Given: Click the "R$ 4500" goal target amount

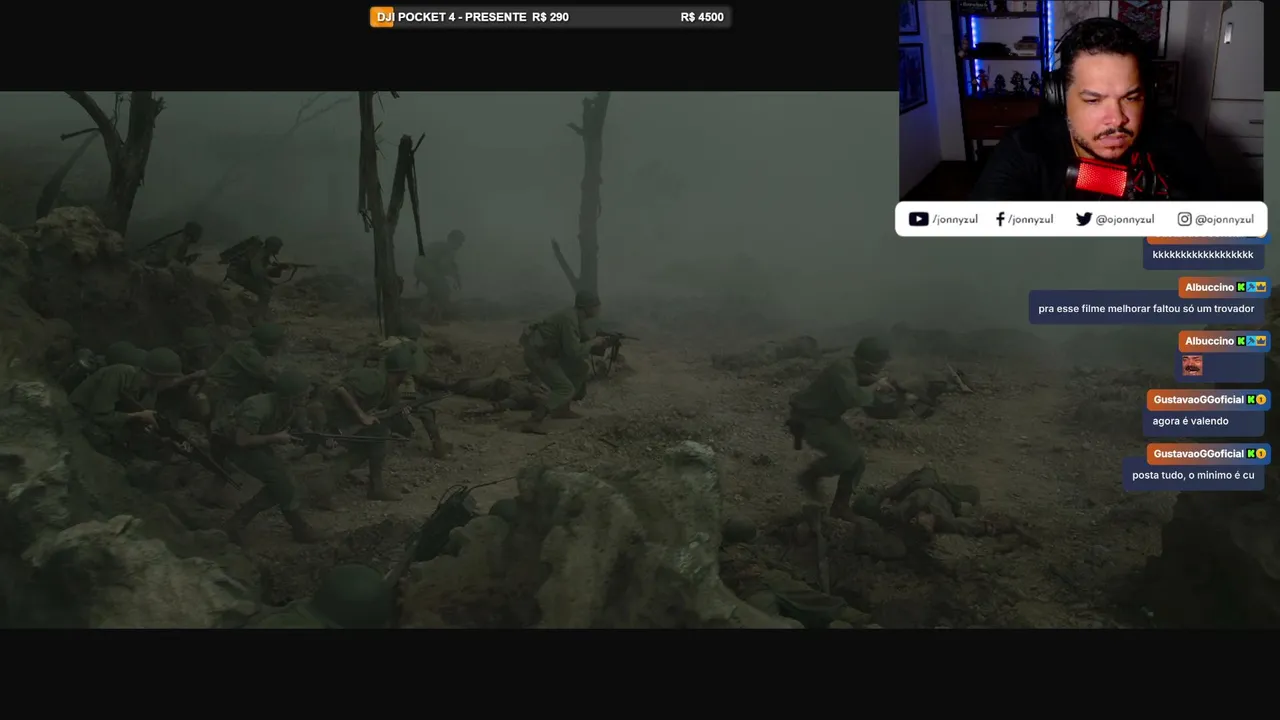Looking at the screenshot, I should pos(702,17).
